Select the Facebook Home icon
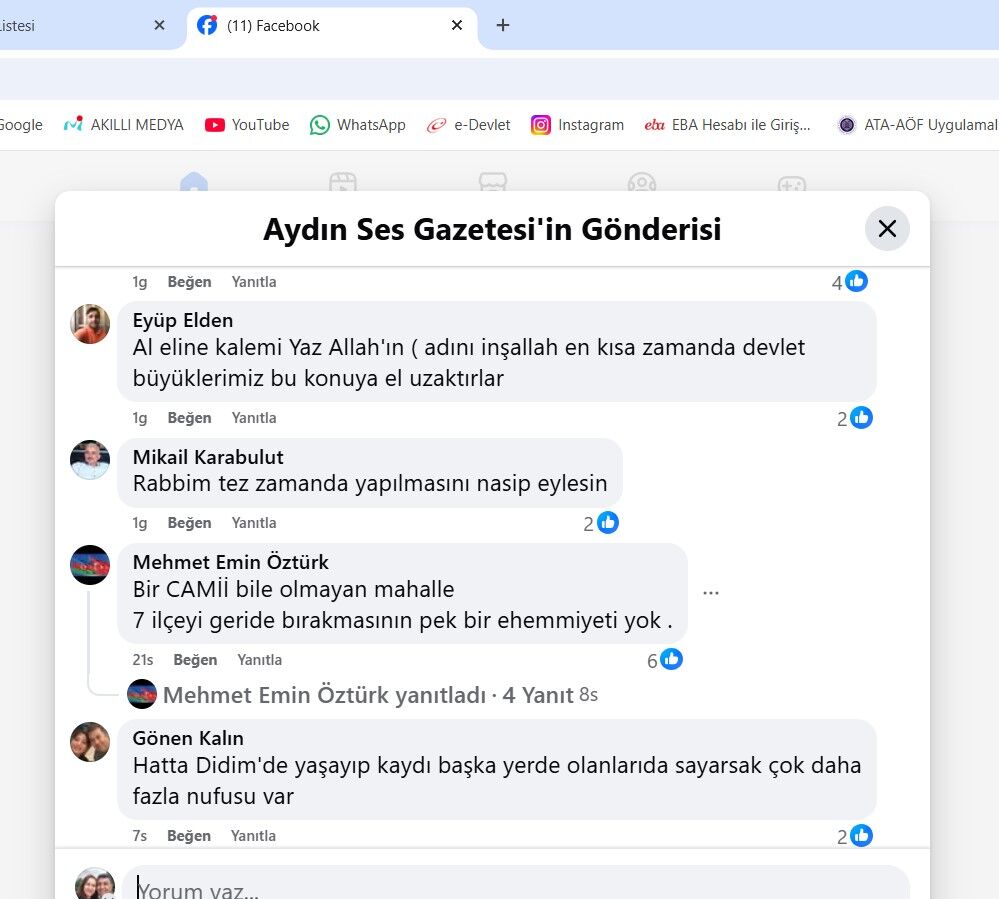This screenshot has height=899, width=999. click(x=193, y=183)
